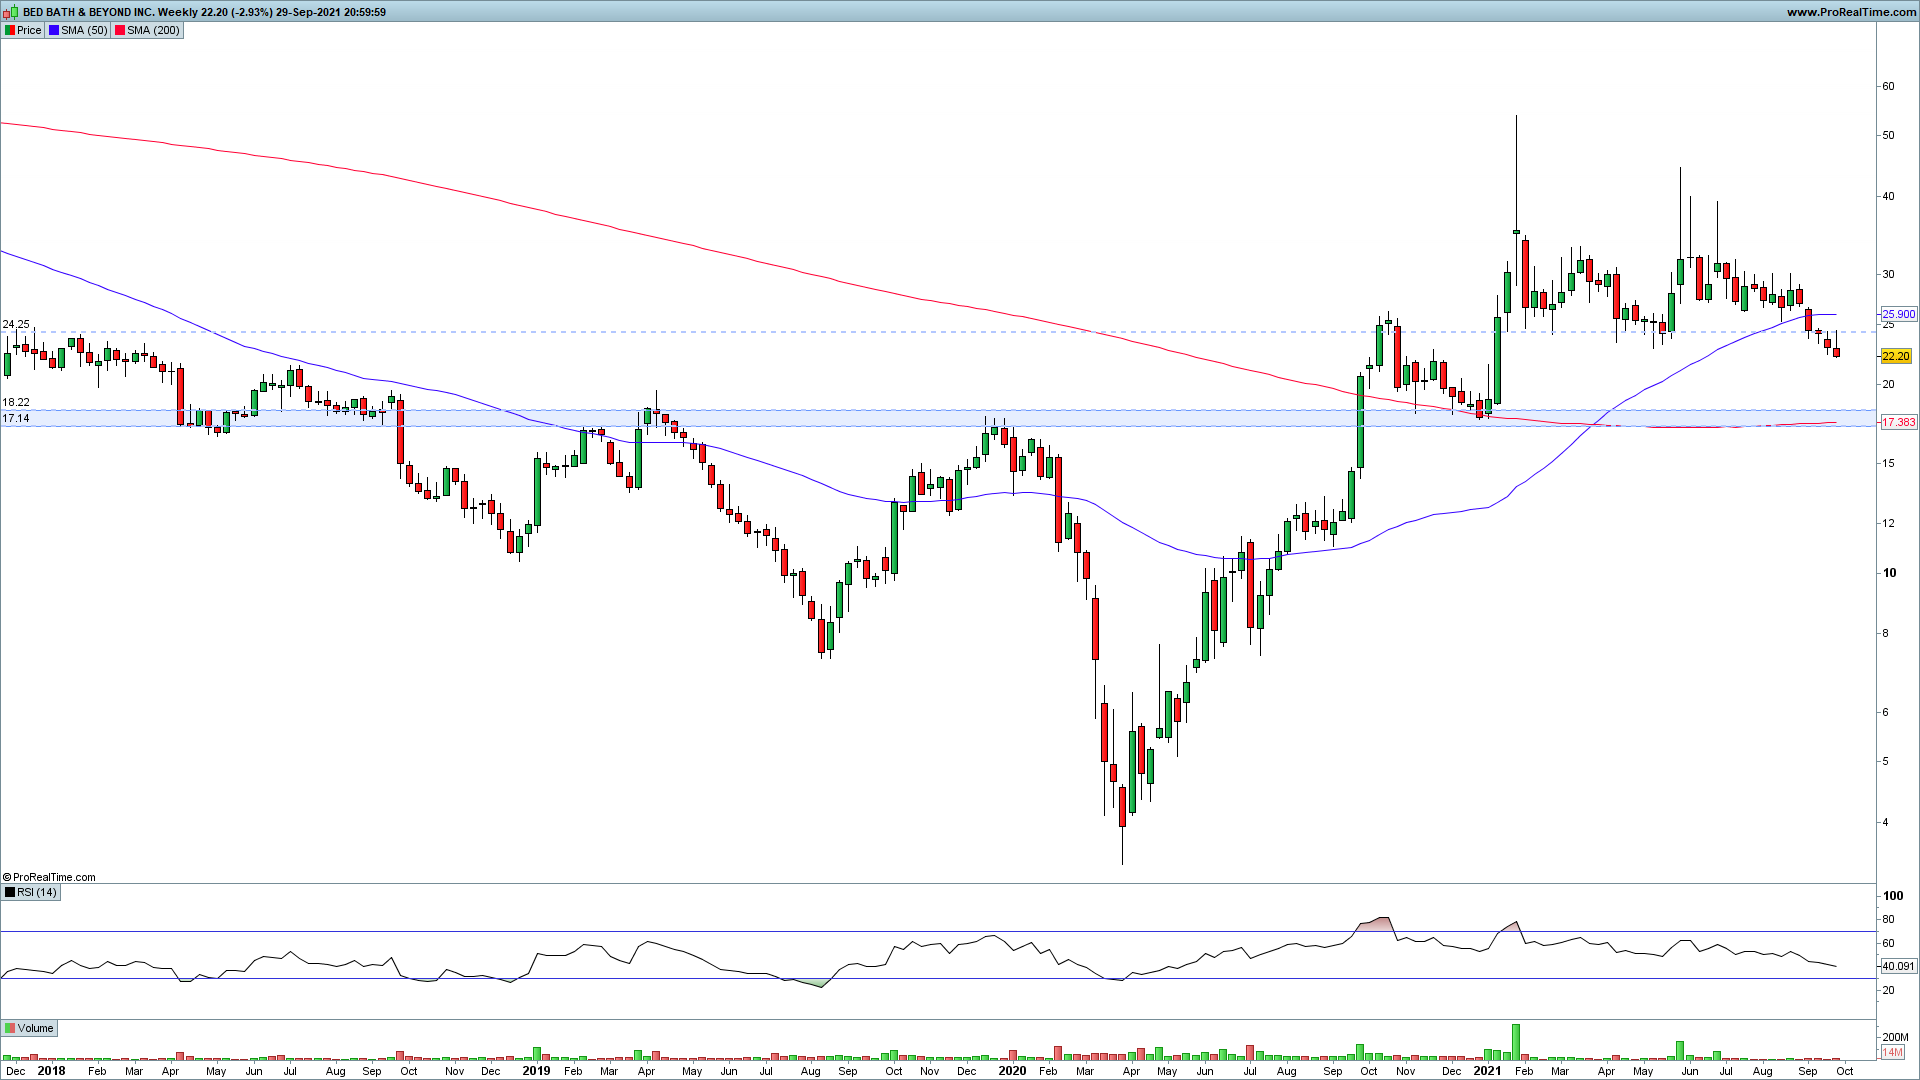
Task: Open the Price indicator label
Action: coord(29,30)
